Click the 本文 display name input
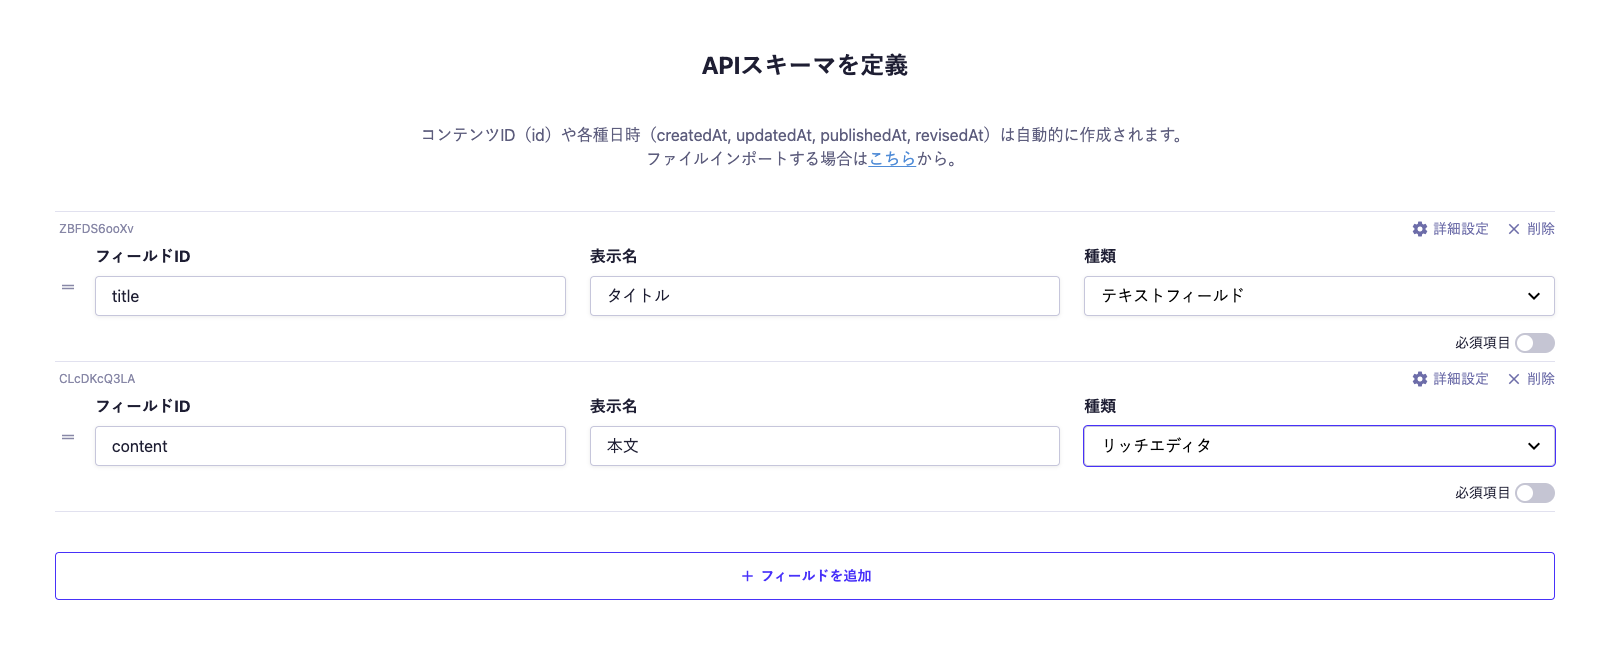This screenshot has height=645, width=1604. point(824,446)
